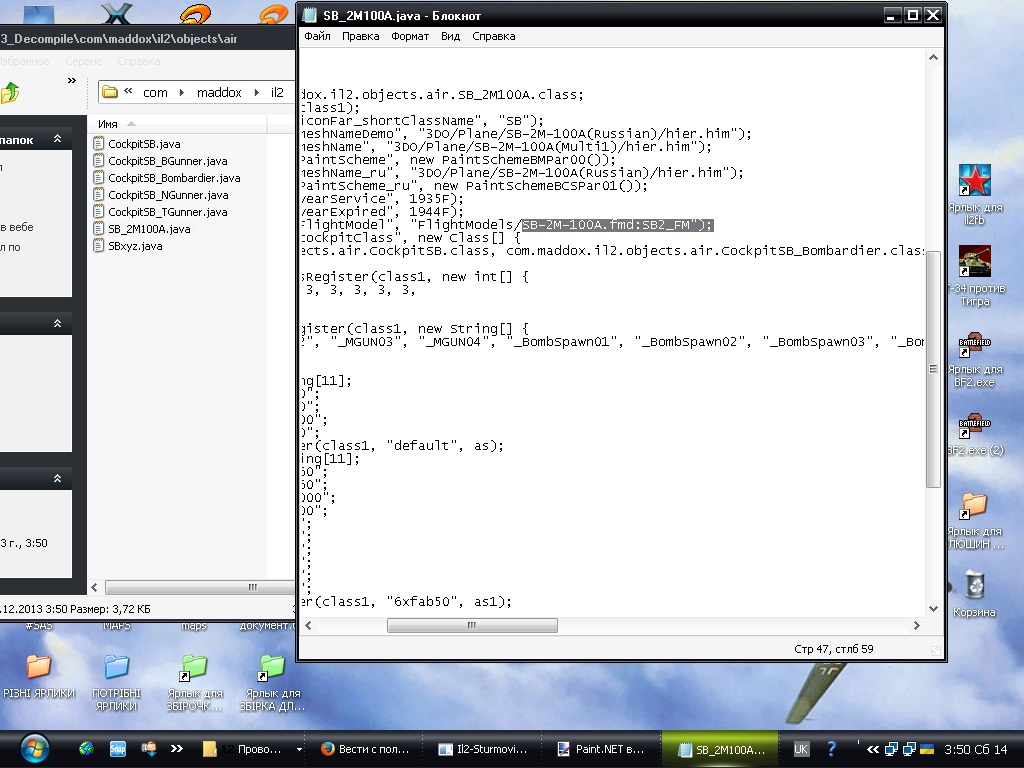Click Notepad vertical scrollbar thumb
The height and width of the screenshot is (768, 1024).
coord(933,368)
